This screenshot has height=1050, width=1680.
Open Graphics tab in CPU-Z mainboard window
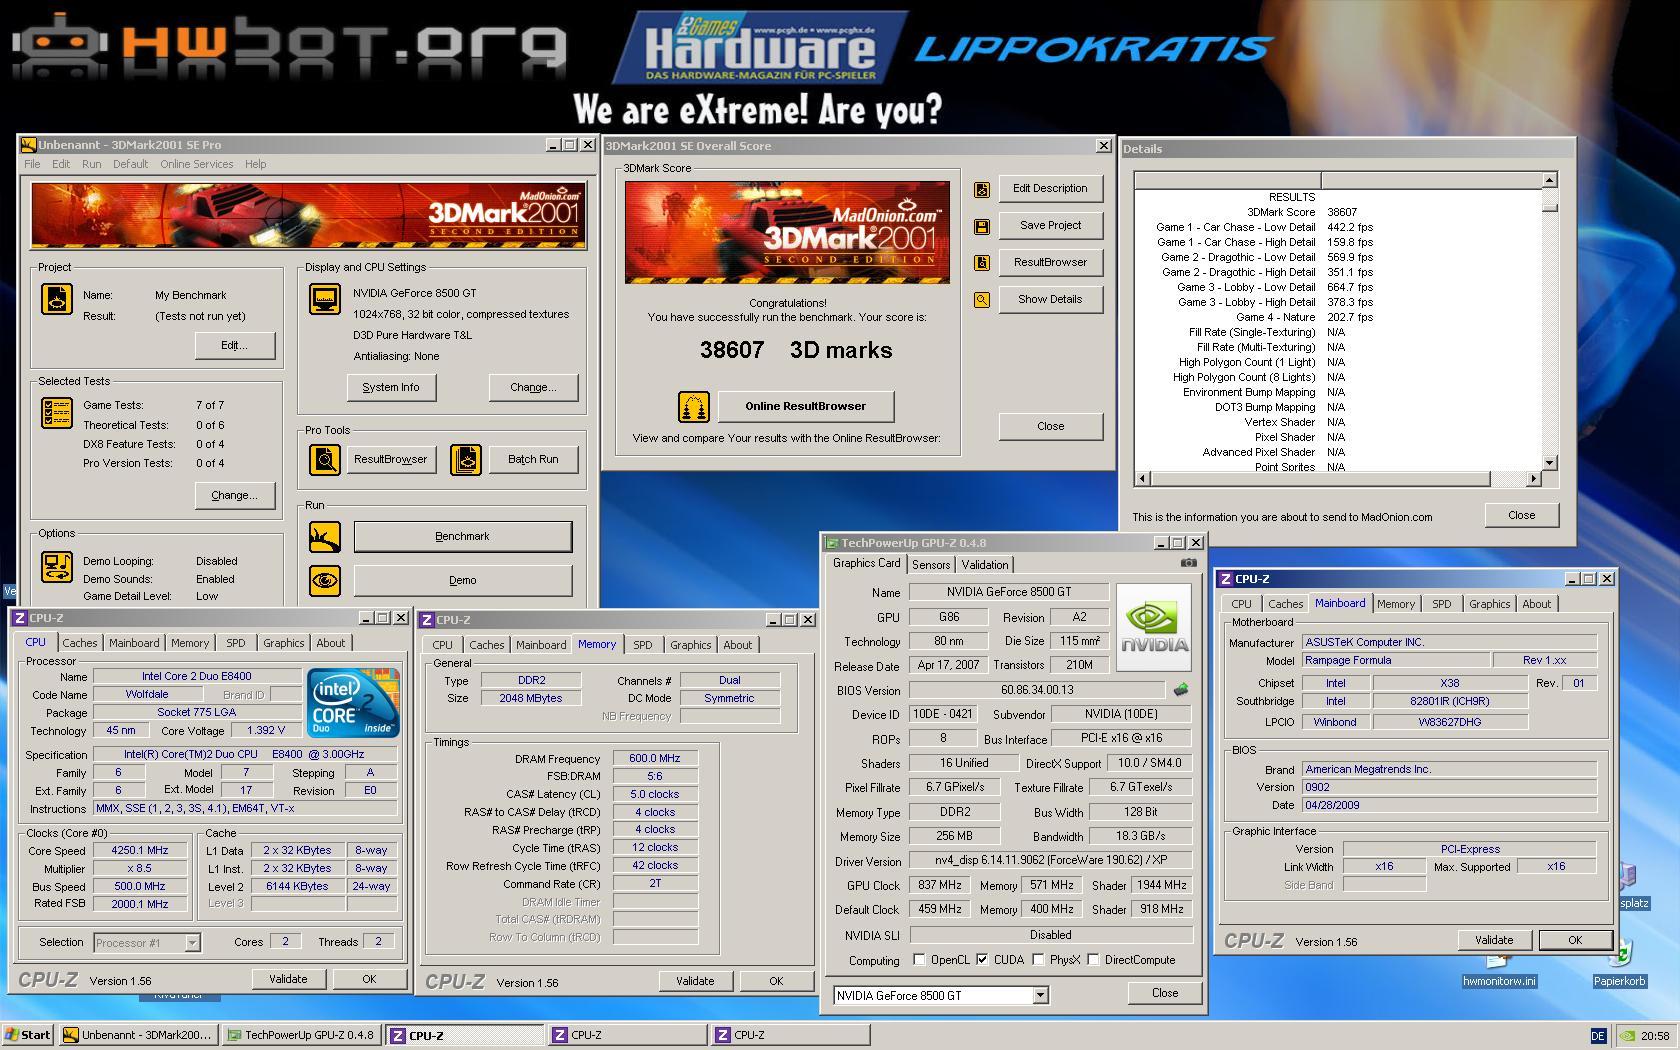(1489, 605)
